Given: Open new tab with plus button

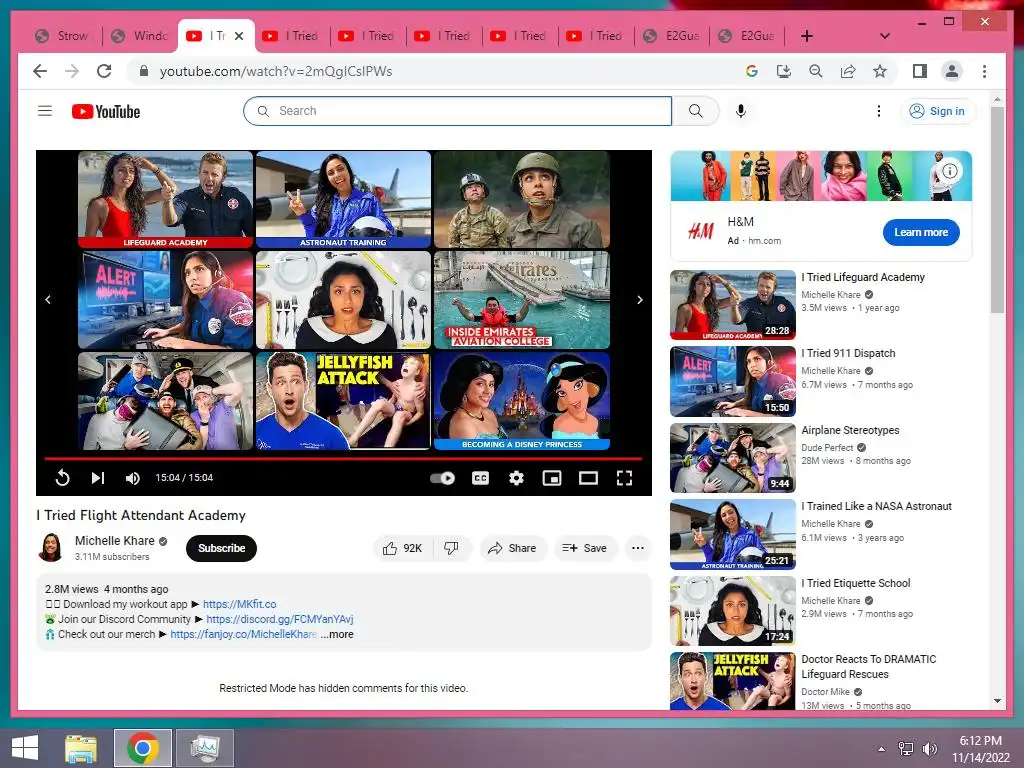Looking at the screenshot, I should (807, 36).
